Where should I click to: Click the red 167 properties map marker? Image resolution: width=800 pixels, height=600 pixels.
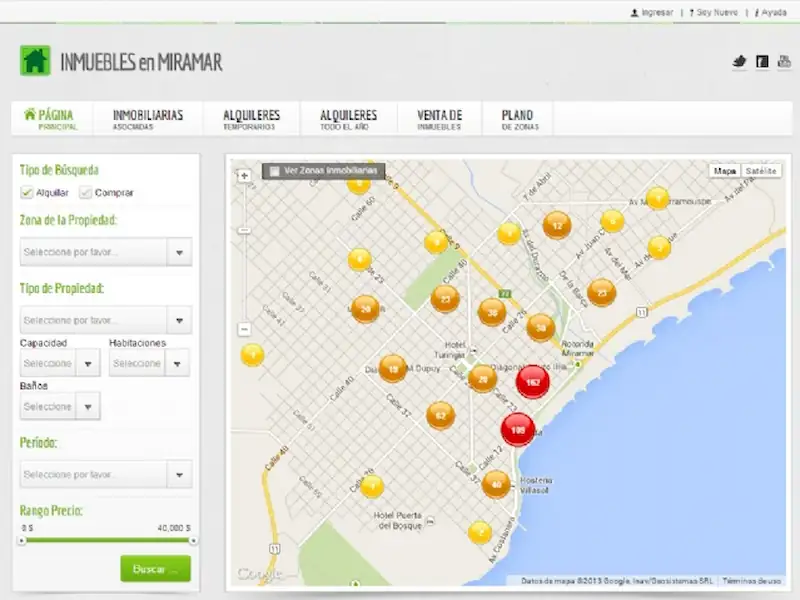[x=533, y=381]
